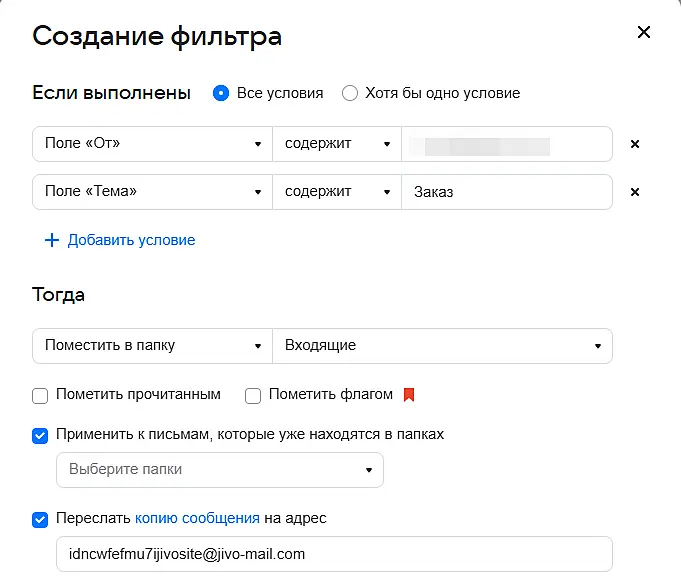Click the plus icon to add condition

pos(52,240)
